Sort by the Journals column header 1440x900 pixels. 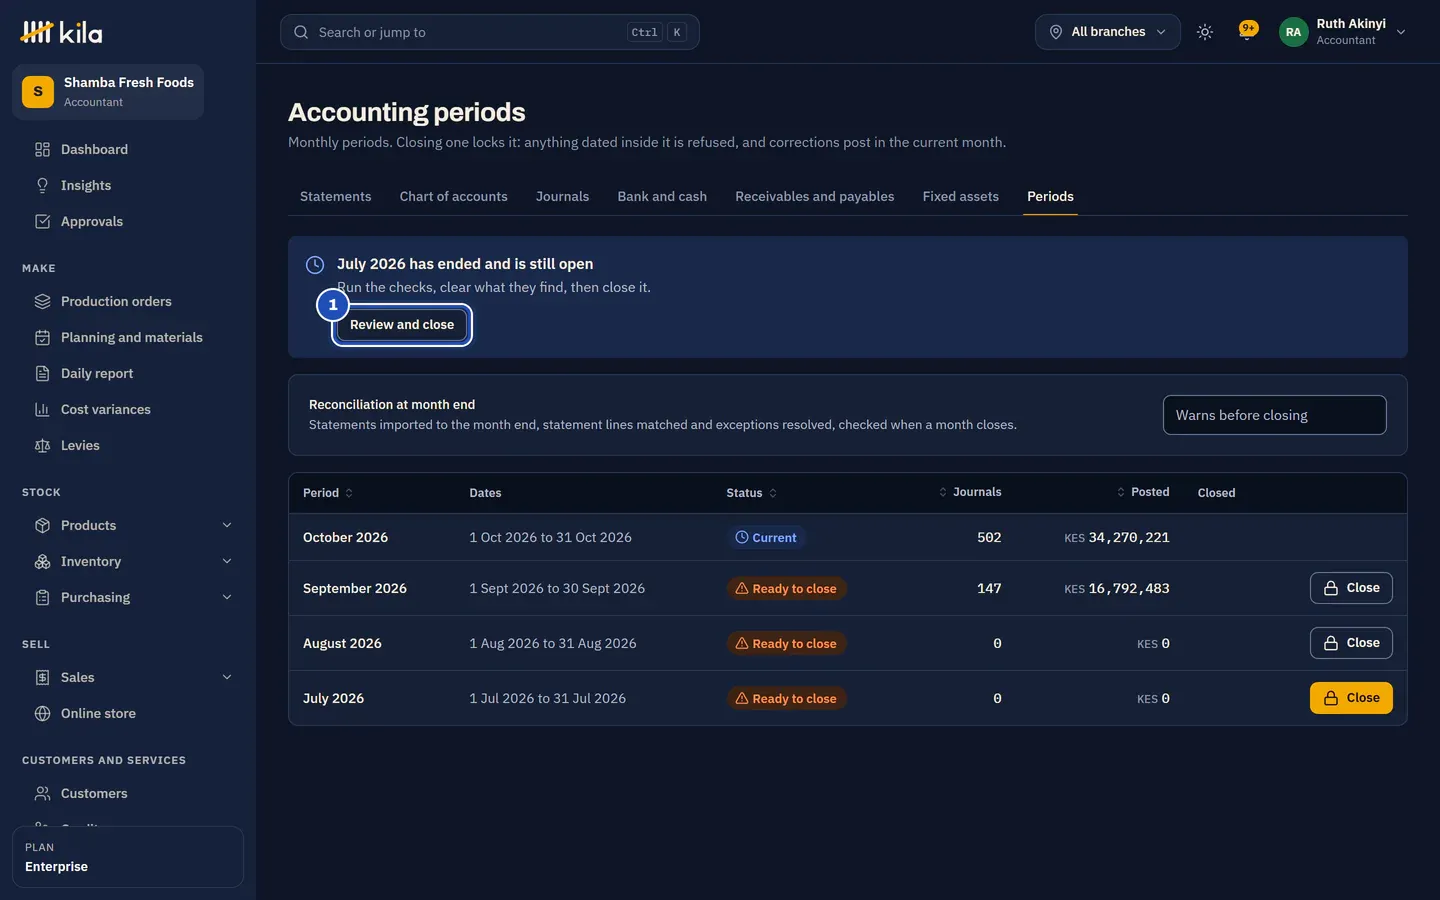coord(970,492)
